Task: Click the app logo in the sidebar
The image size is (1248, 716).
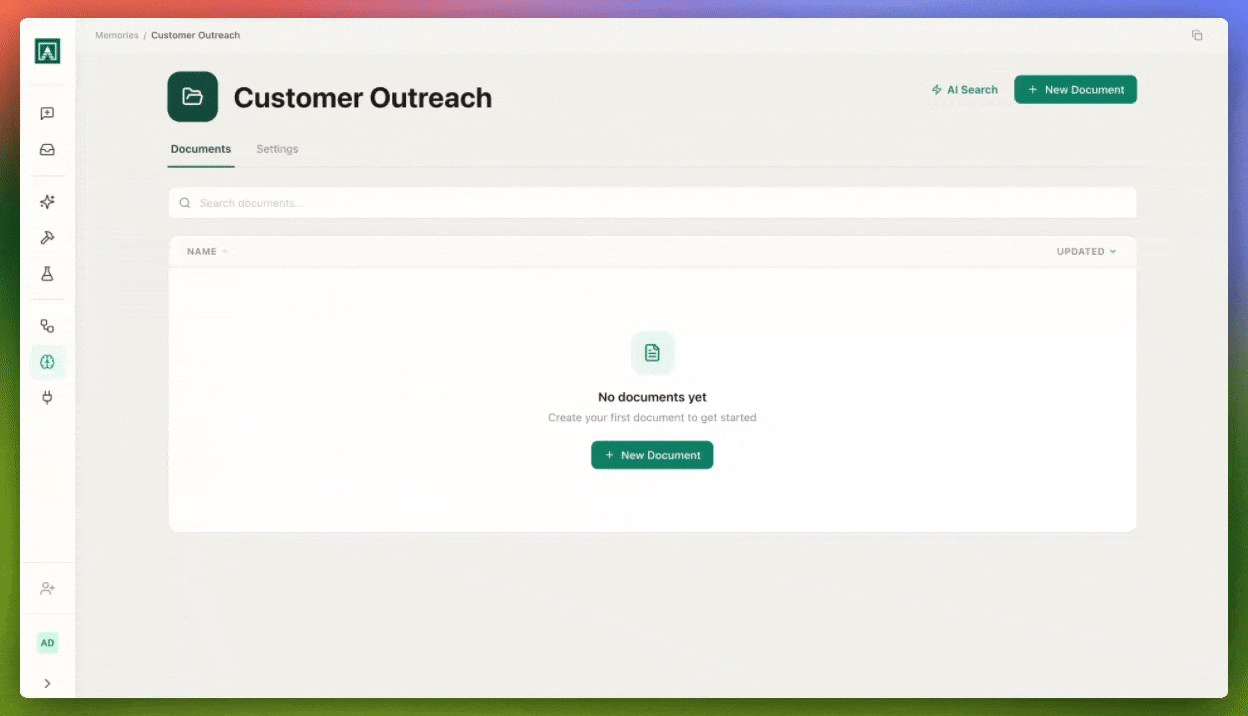Action: 47,51
